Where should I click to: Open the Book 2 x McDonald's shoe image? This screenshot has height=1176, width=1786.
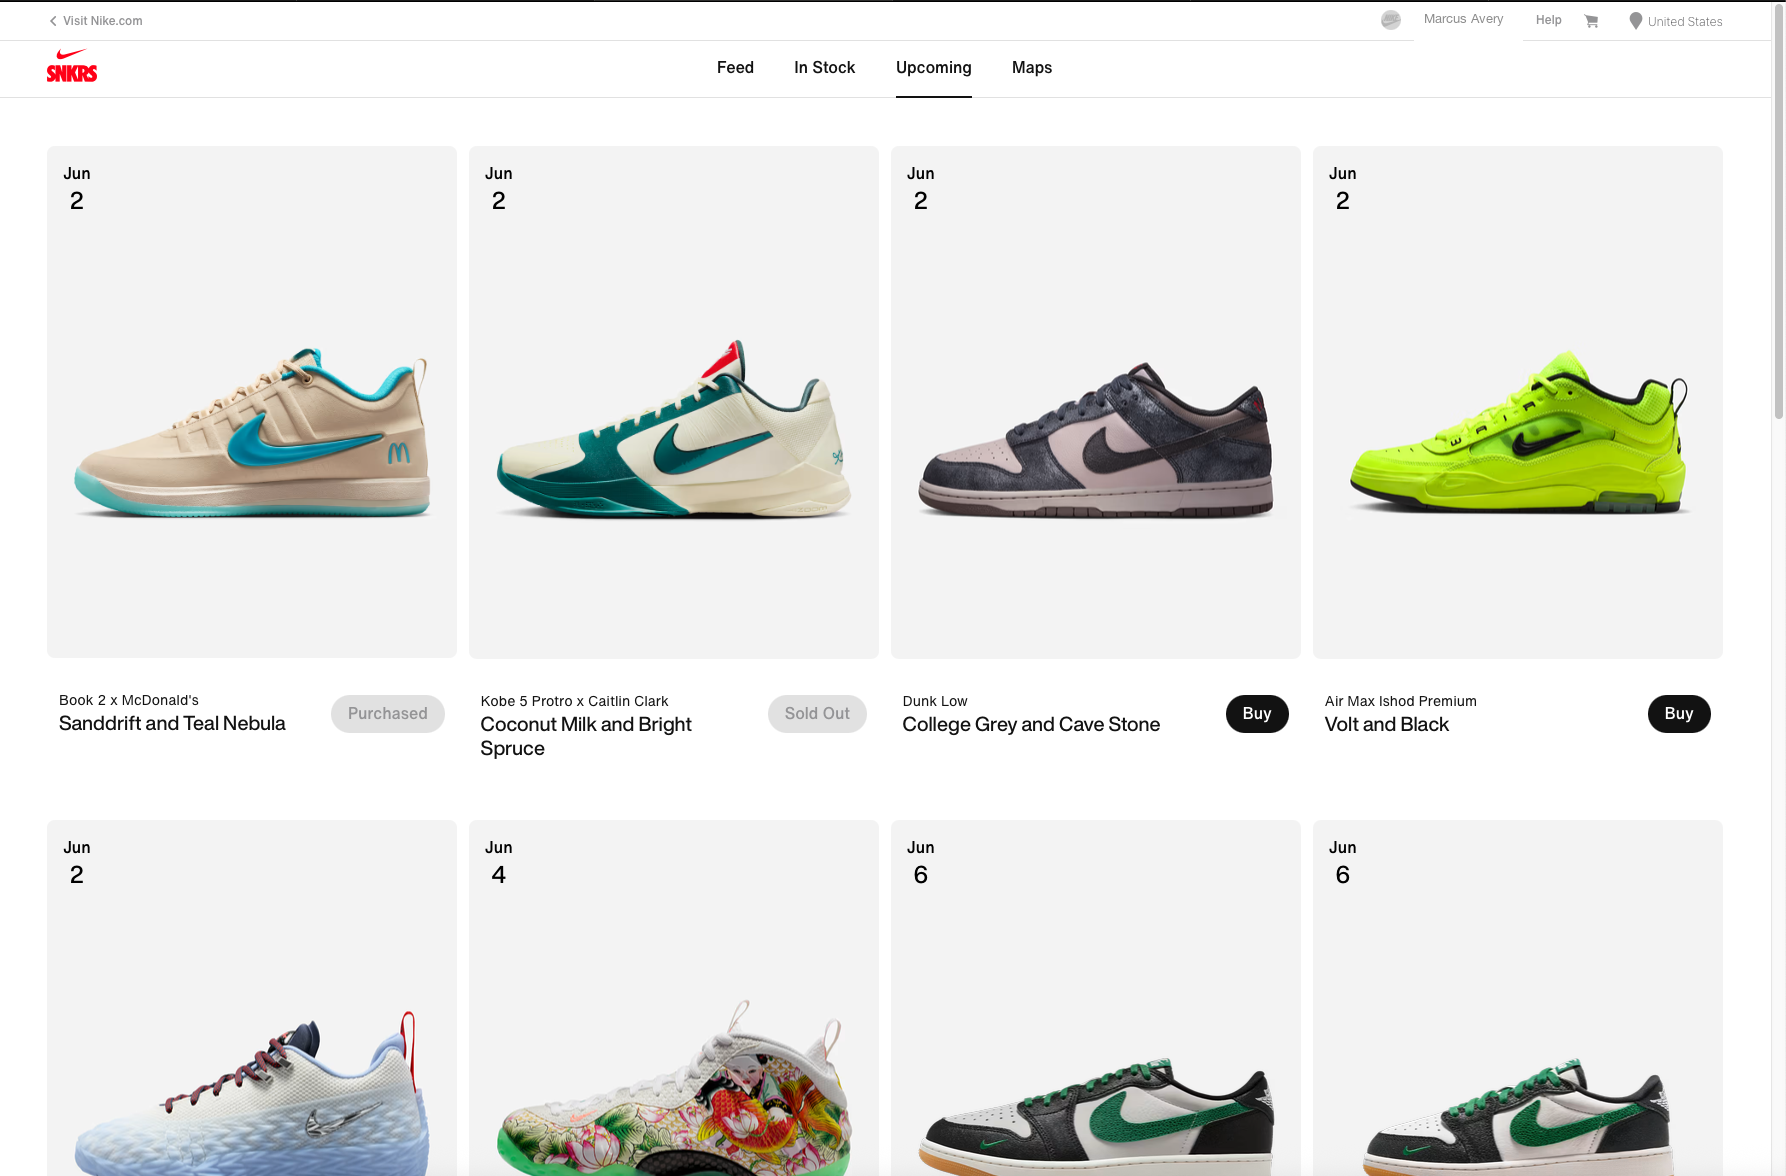252,402
